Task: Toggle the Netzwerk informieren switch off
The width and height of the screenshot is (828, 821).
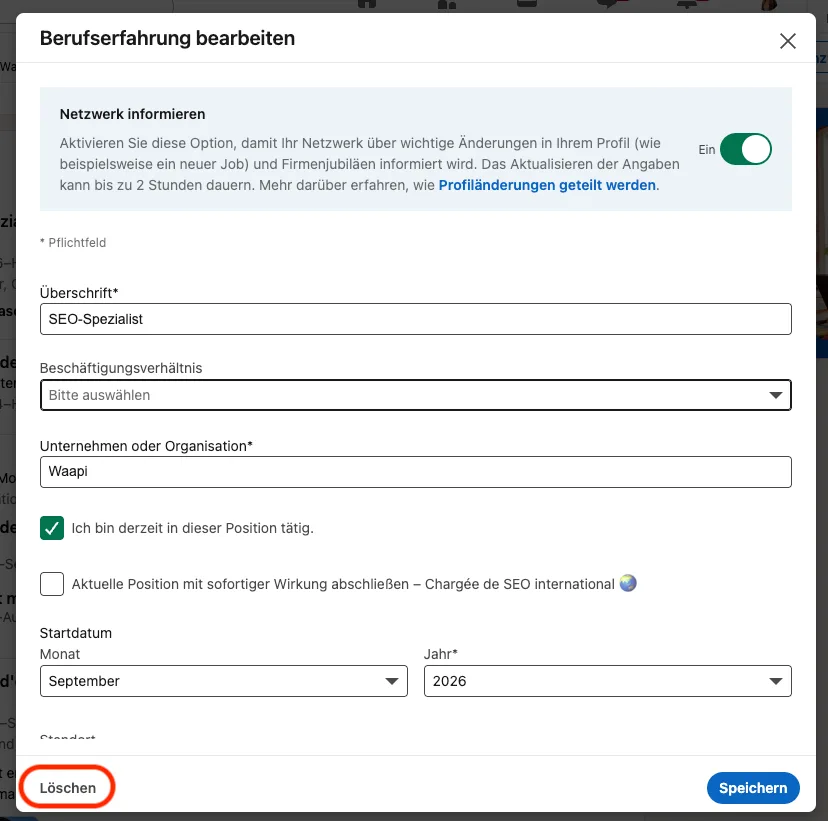Action: coord(745,149)
